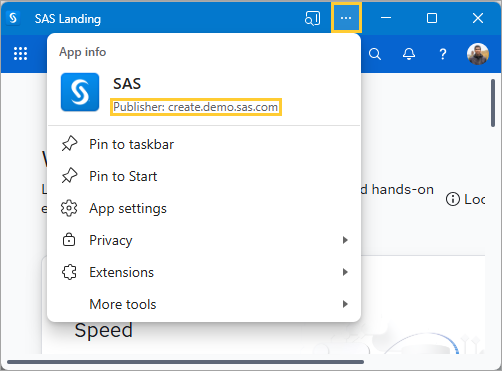Expand Privacy submenu arrow
This screenshot has width=502, height=371.
[x=345, y=240]
